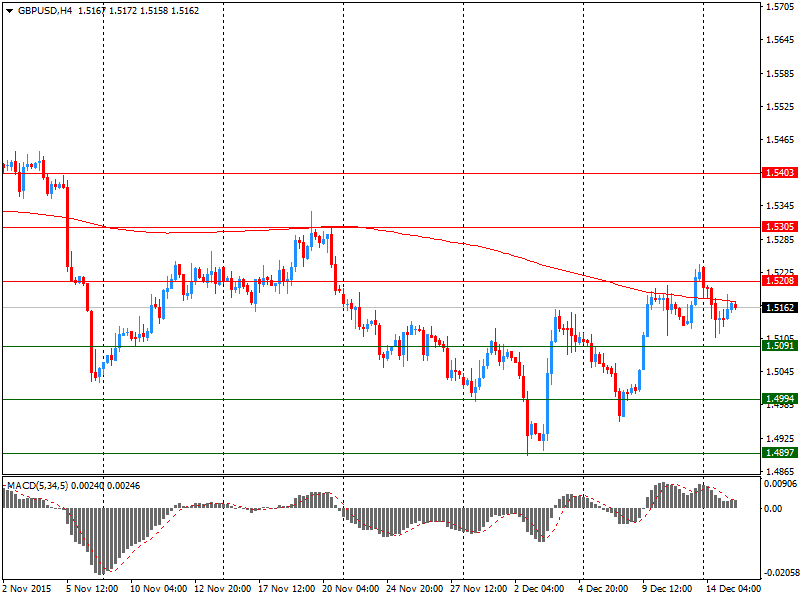
Task: Click the 1.4865 price scale value
Action: [781, 471]
